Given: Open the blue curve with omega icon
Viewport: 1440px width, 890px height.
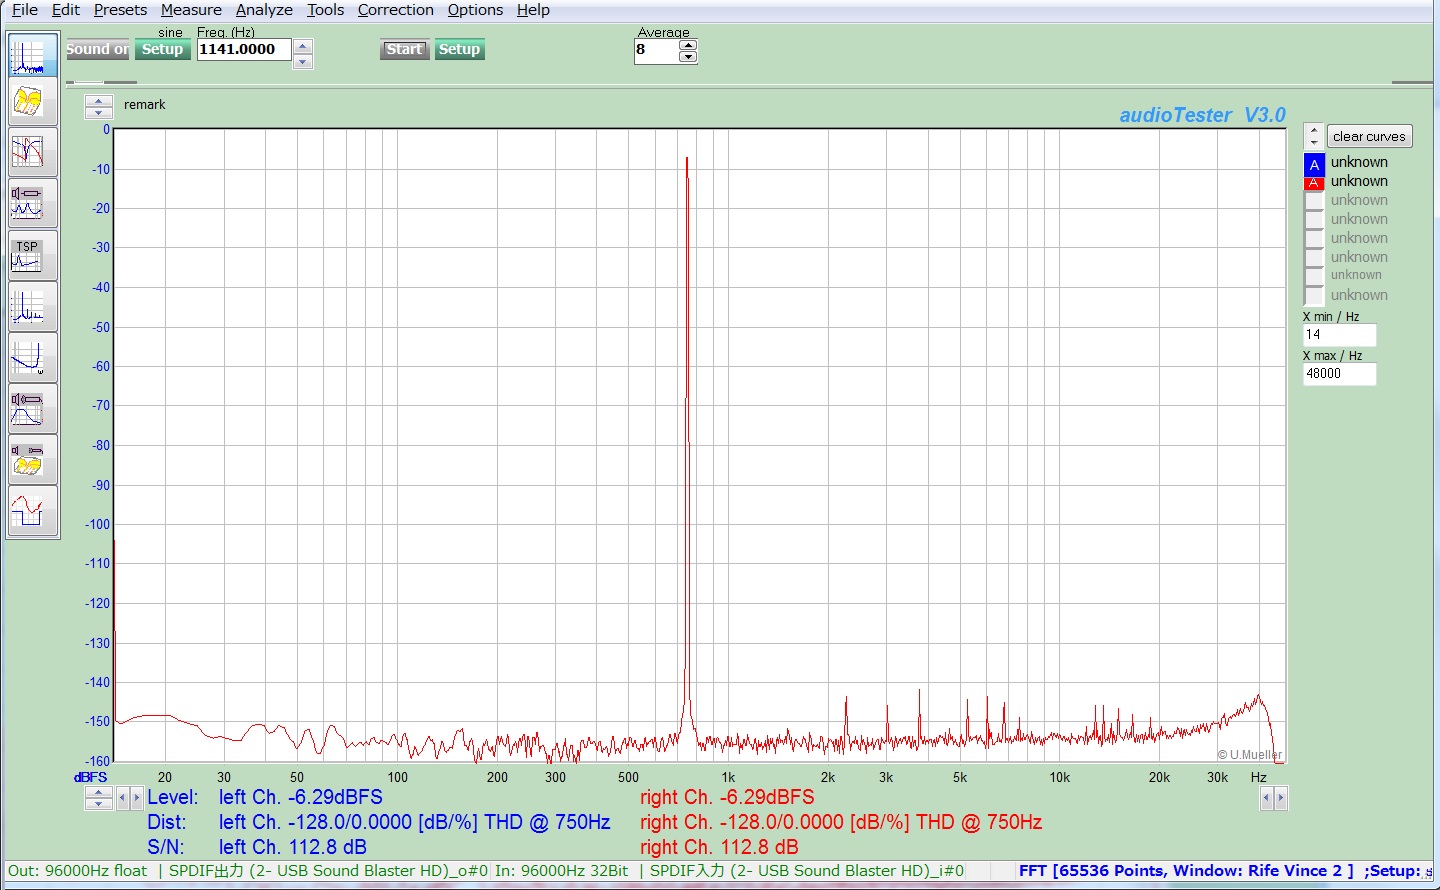Looking at the screenshot, I should click(x=32, y=357).
